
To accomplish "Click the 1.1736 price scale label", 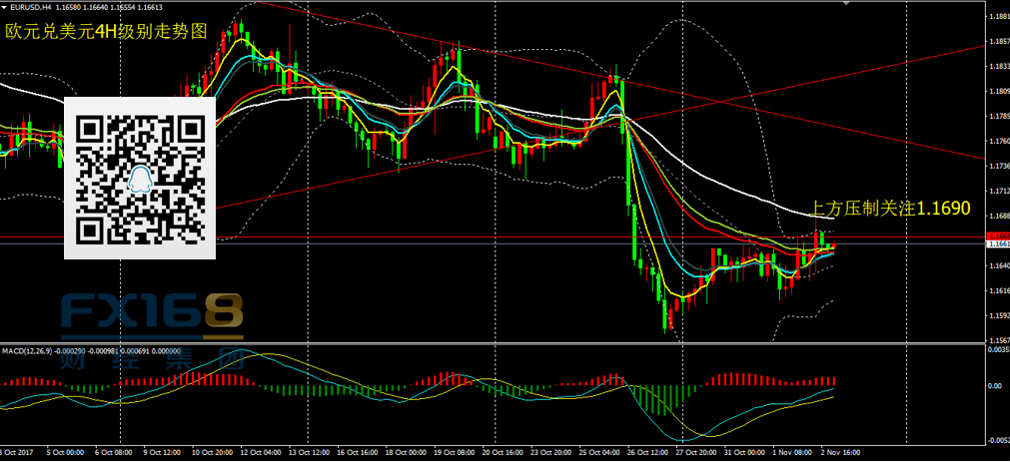I will click(x=996, y=166).
